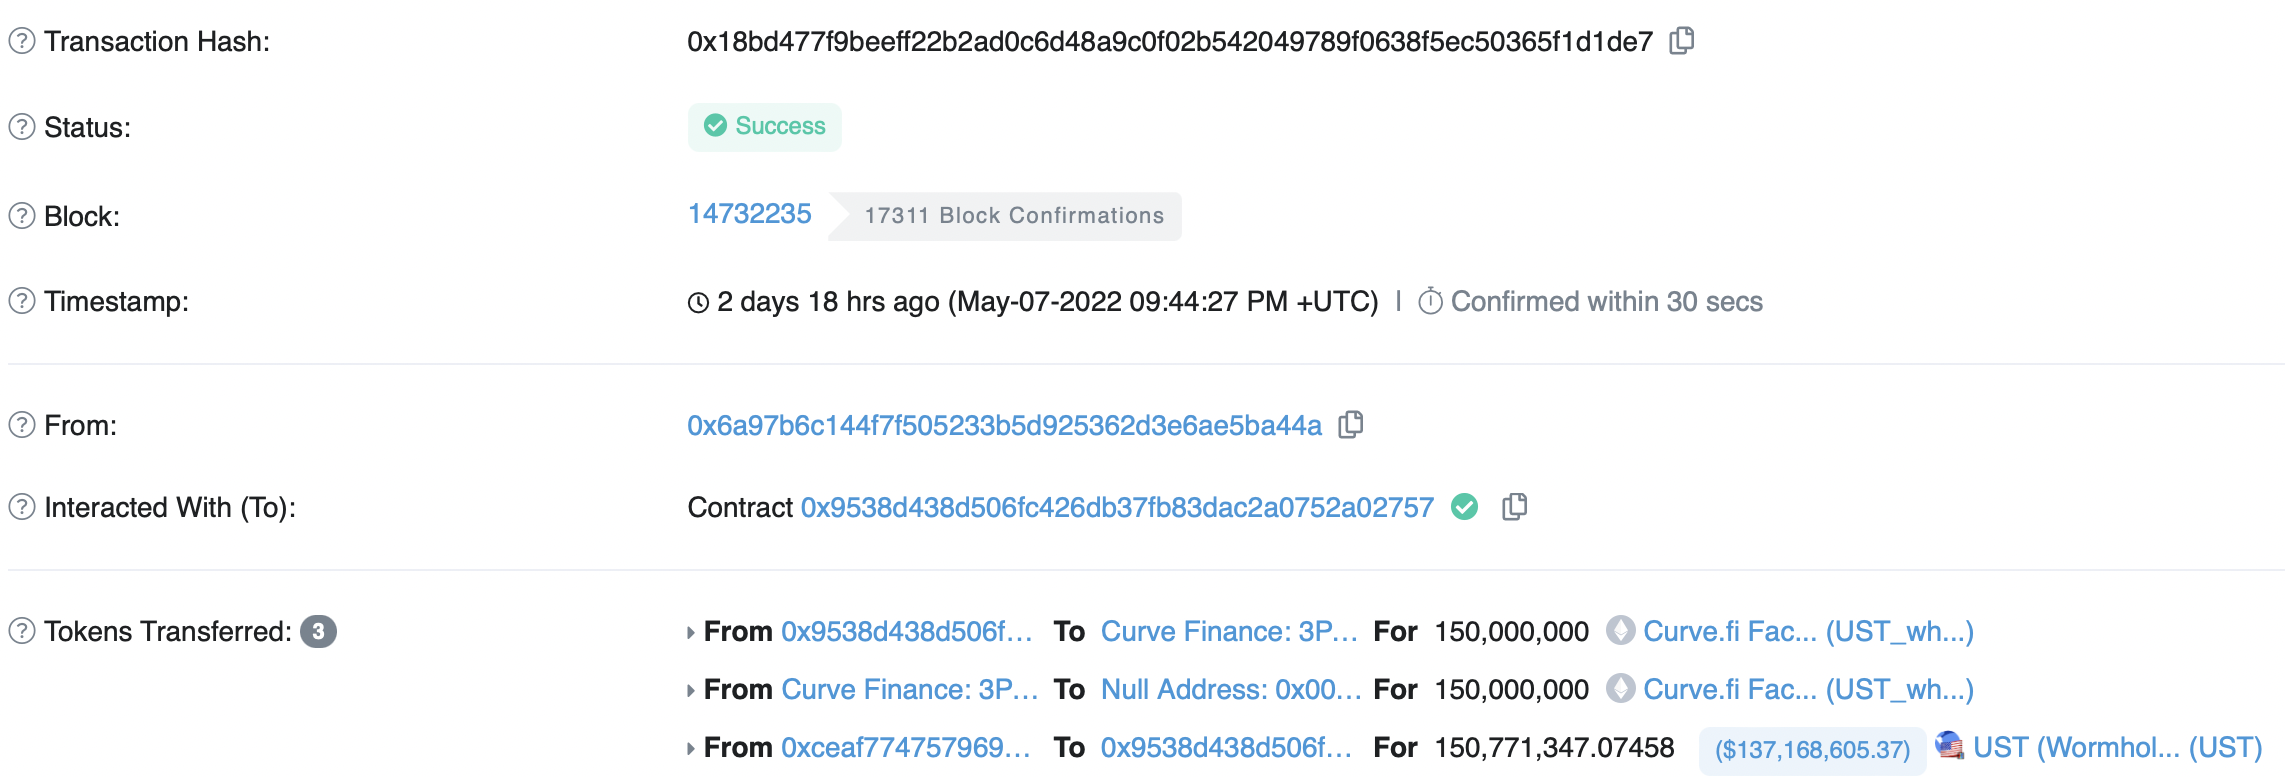
Task: Open Null Address: 0x00... link
Action: point(1231,690)
